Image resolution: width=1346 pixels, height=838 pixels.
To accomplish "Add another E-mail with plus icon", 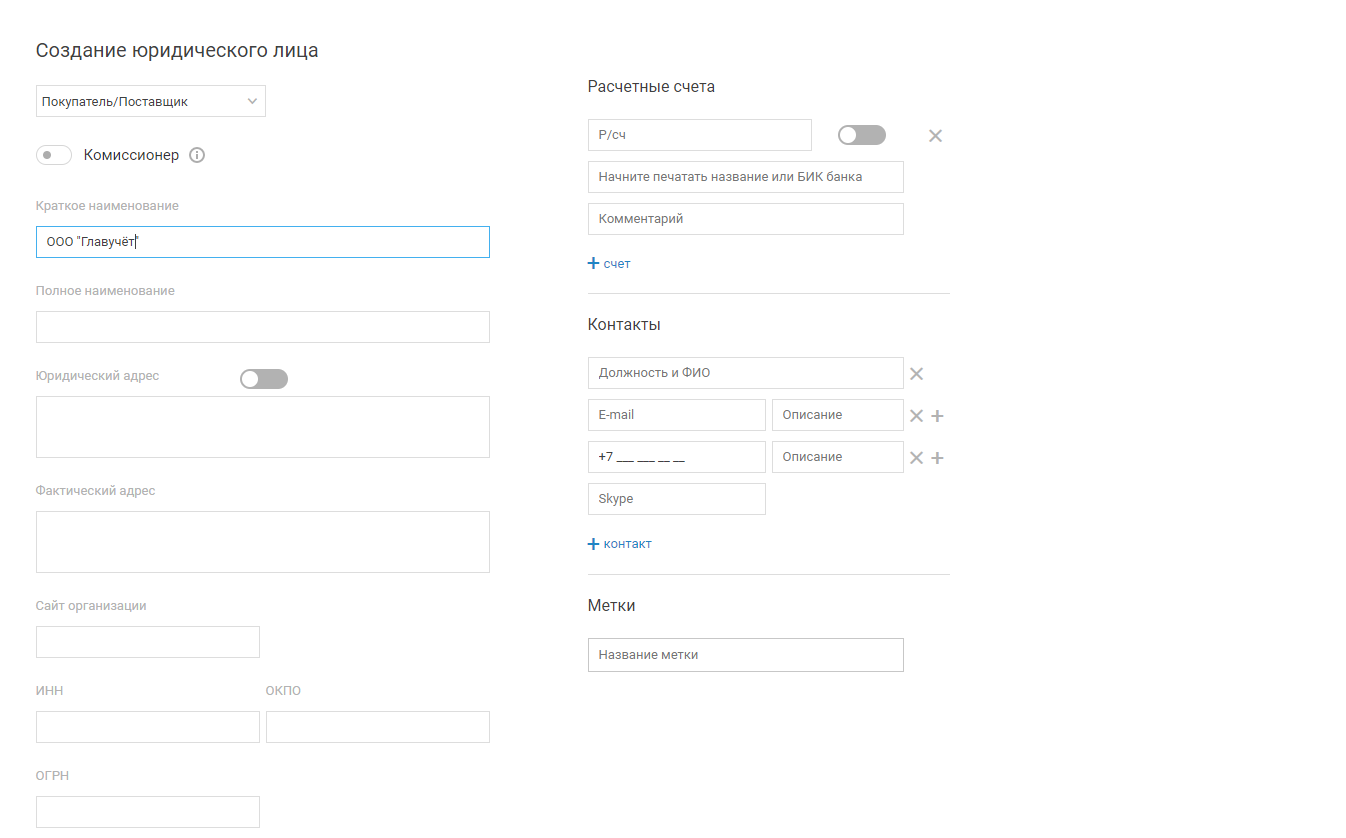I will (x=937, y=416).
